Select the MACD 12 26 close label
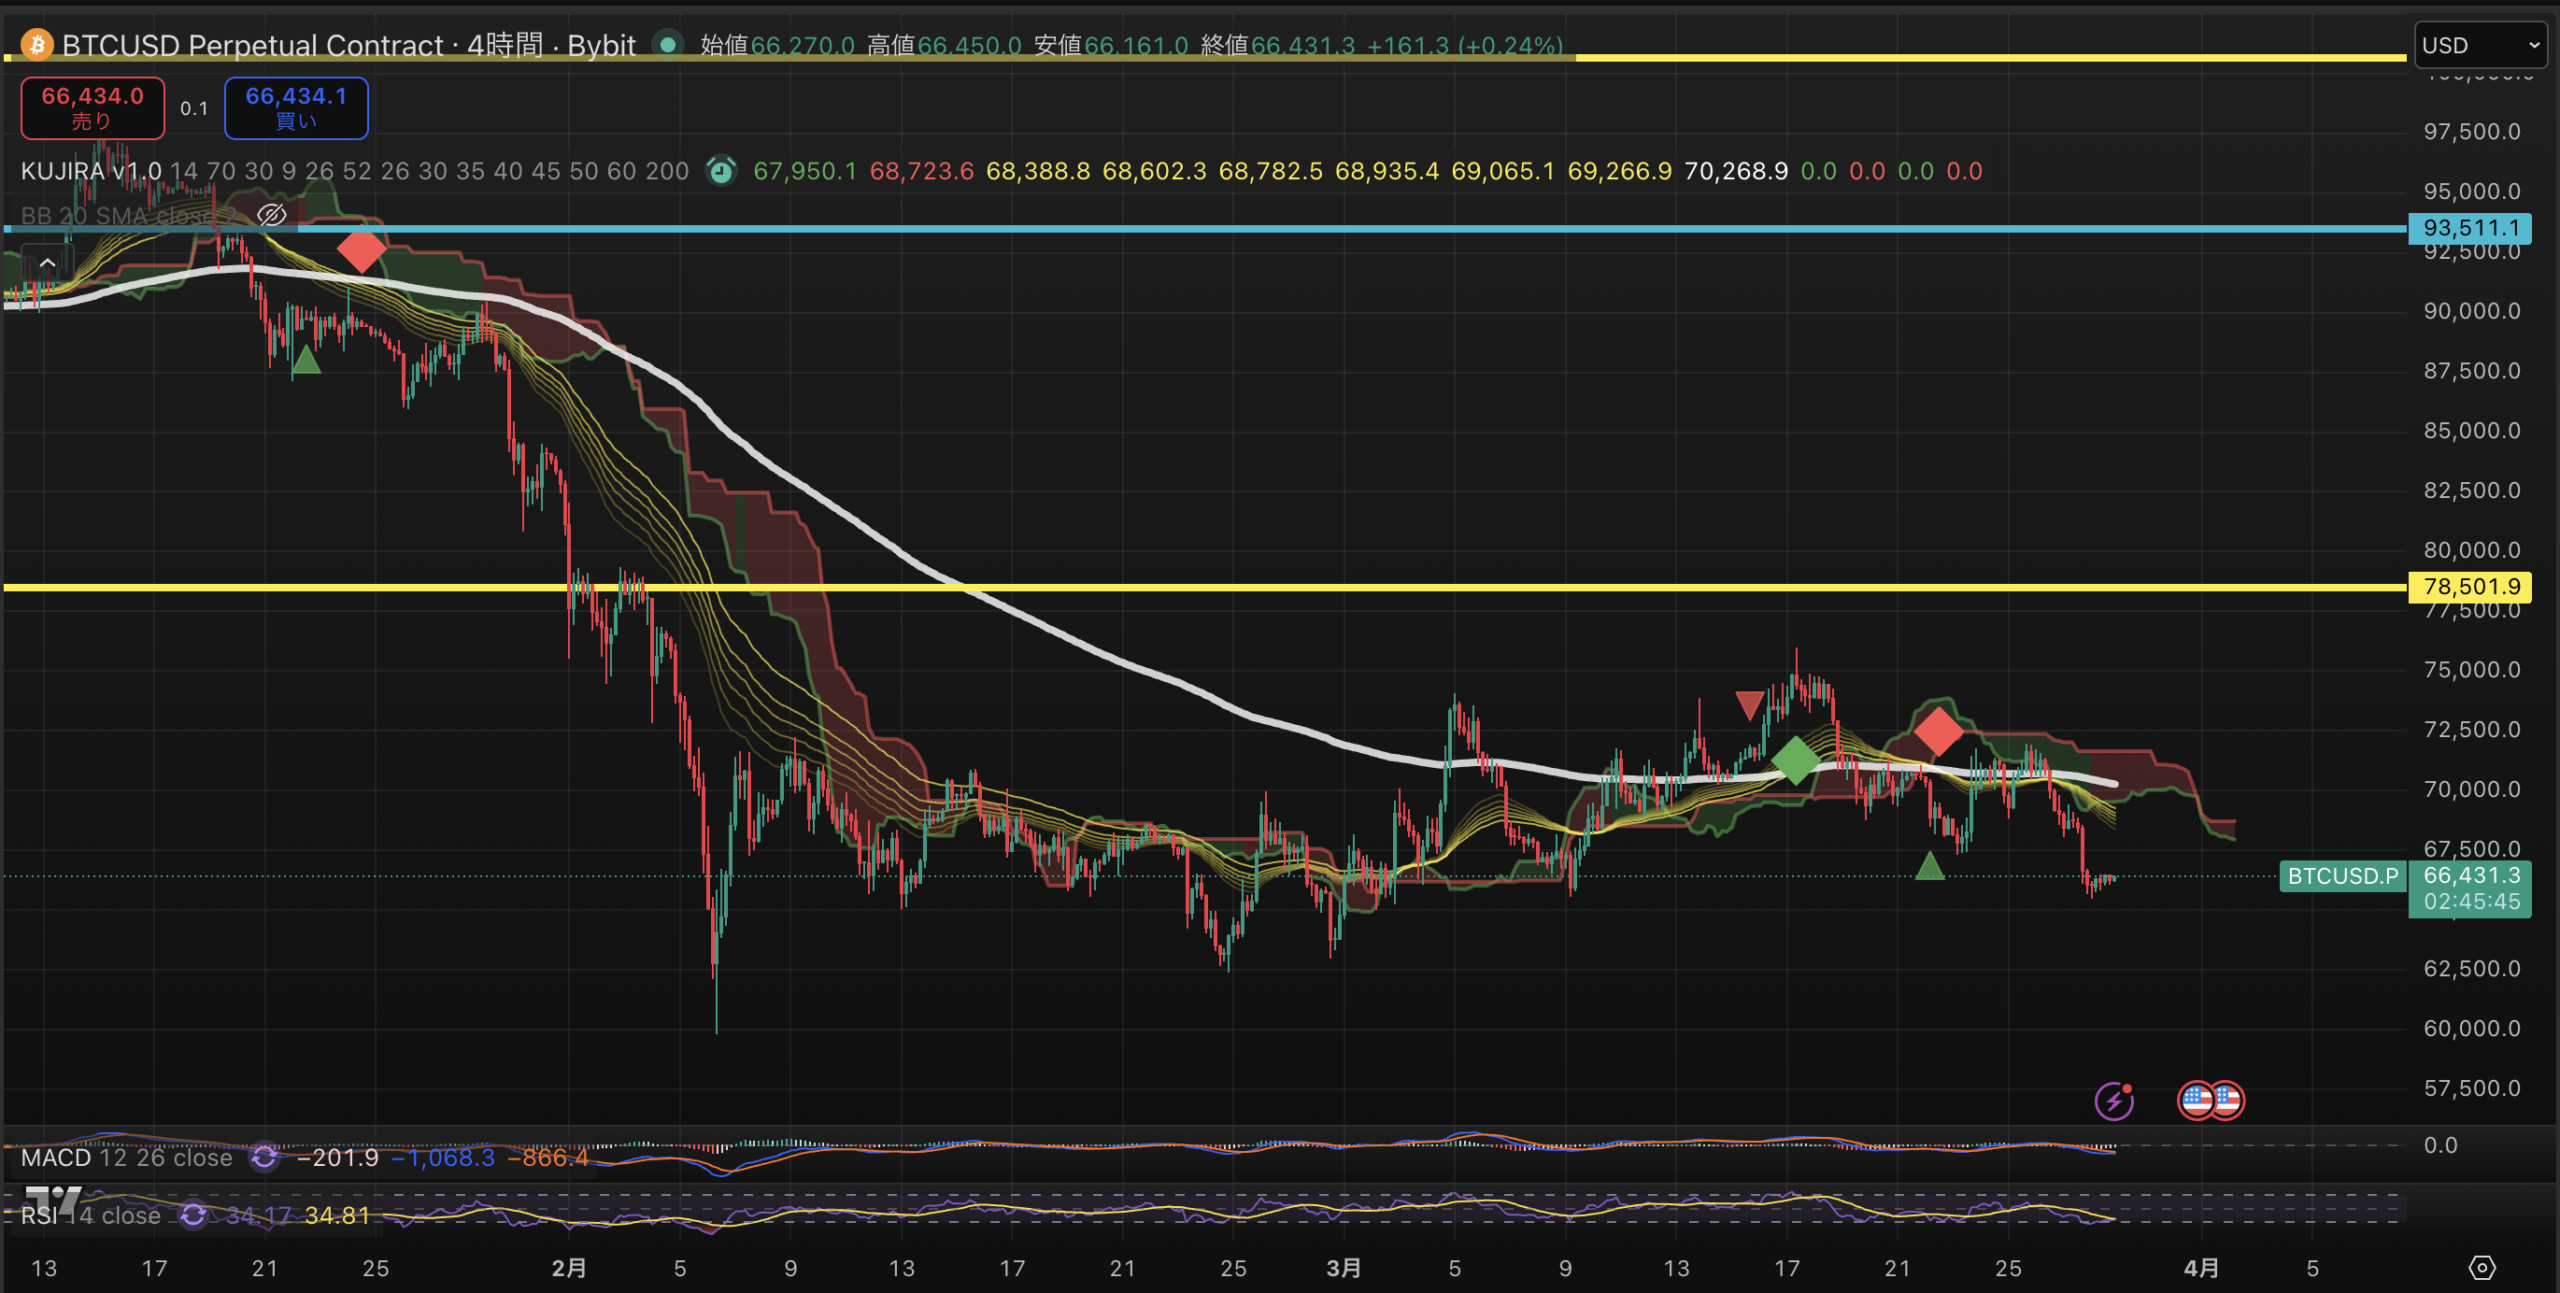2560x1293 pixels. pyautogui.click(x=126, y=1158)
